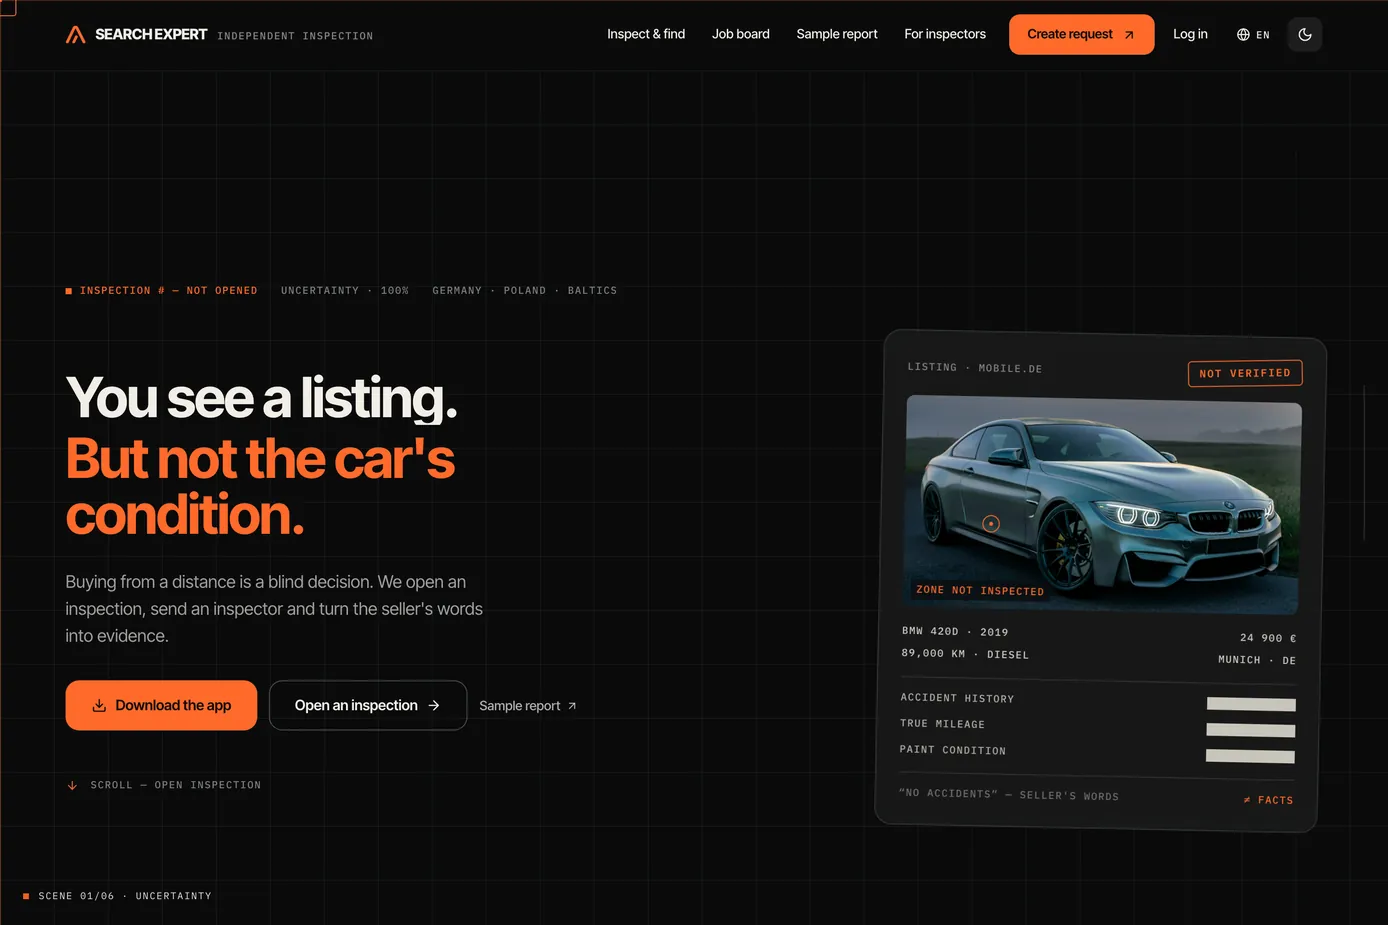Click SCENE 01/06 · UNCERTAINTY indicator

118,896
